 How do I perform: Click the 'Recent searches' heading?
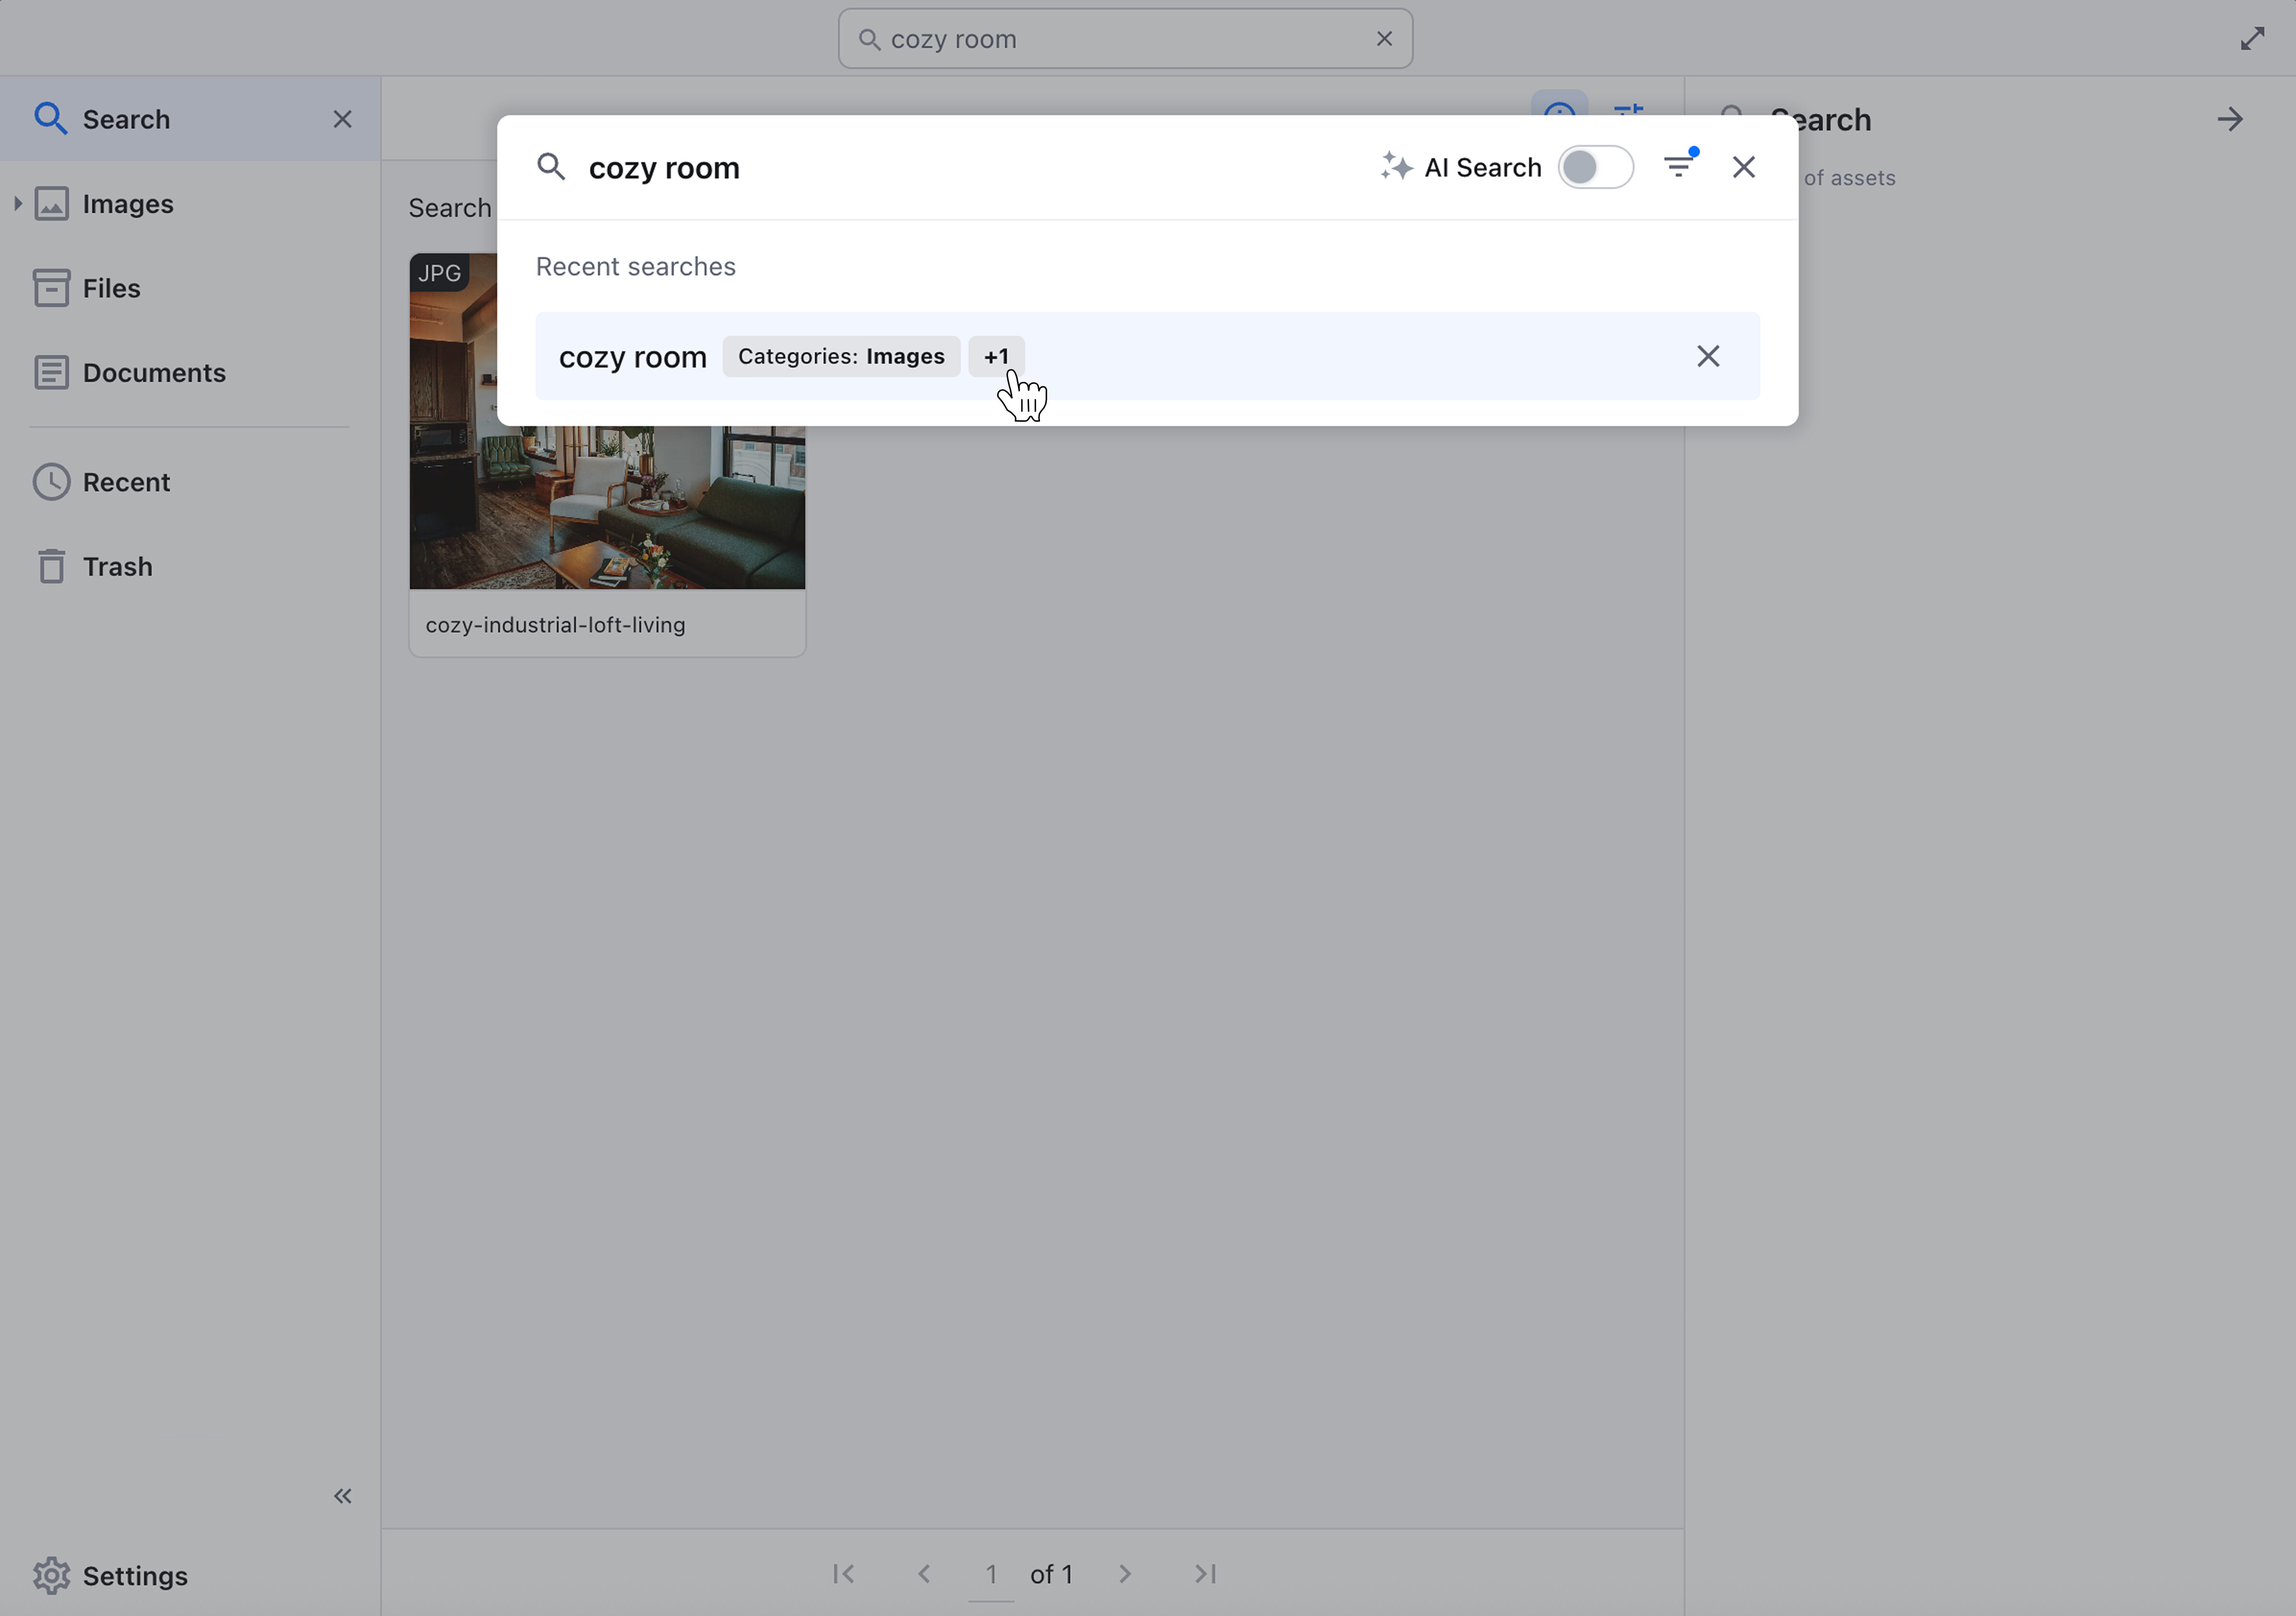(x=636, y=266)
